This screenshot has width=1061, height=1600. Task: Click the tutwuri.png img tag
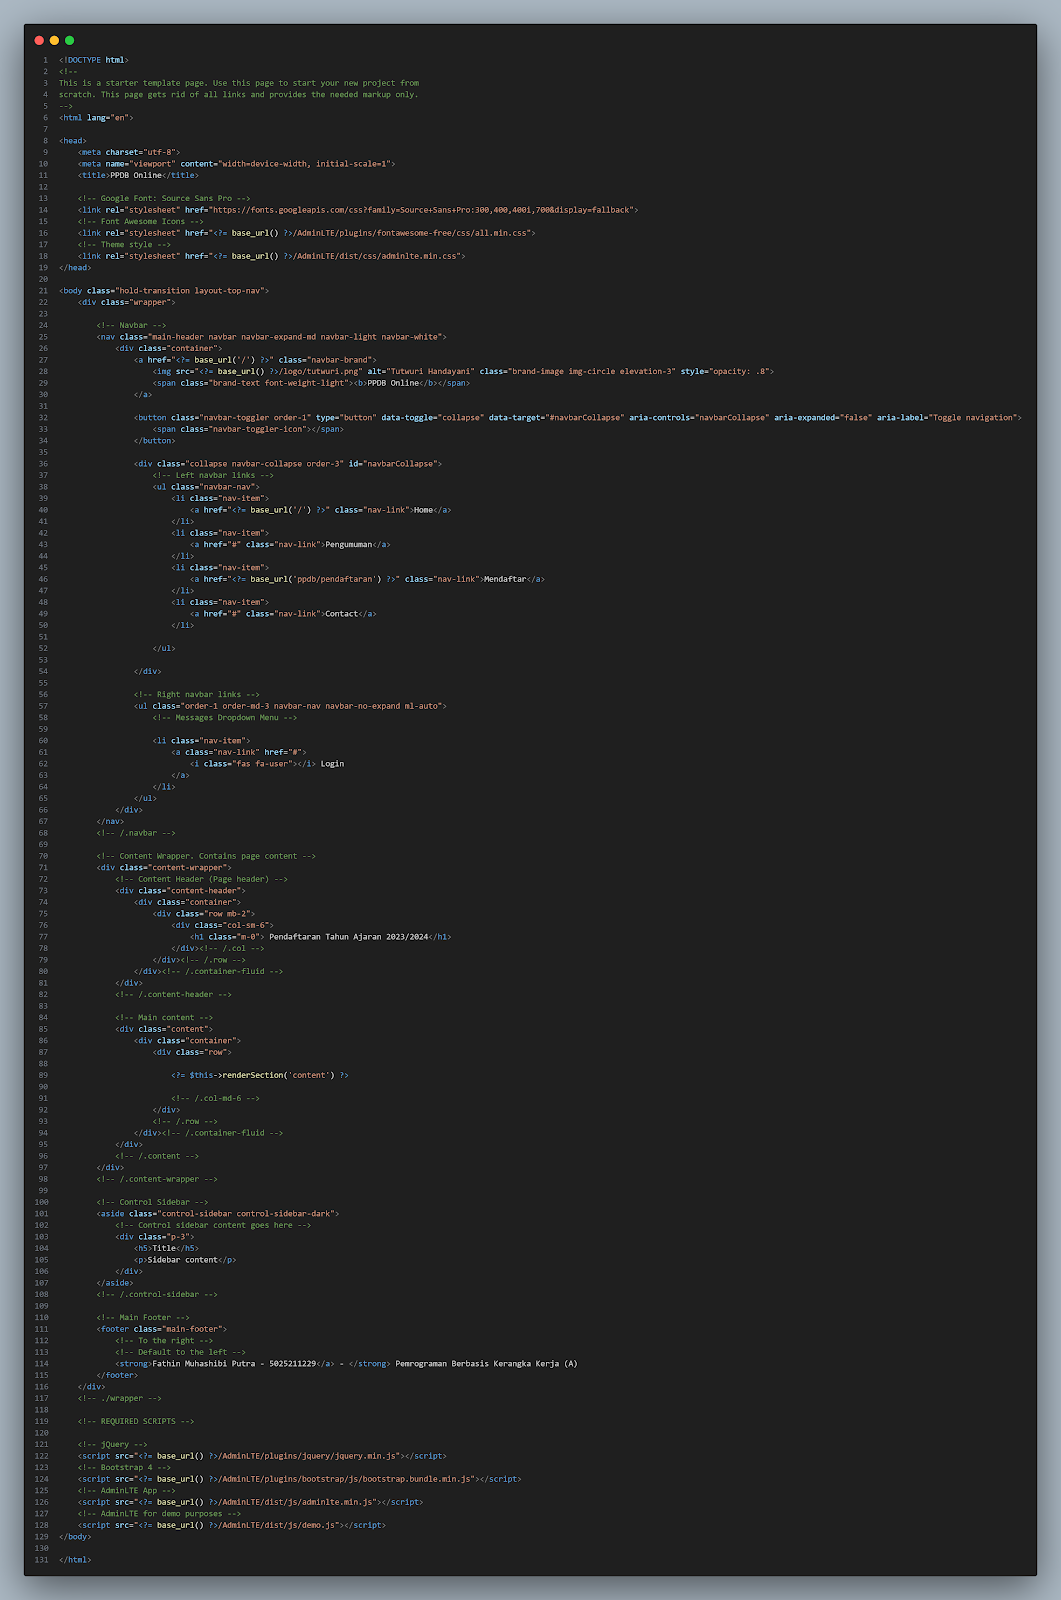(x=463, y=371)
